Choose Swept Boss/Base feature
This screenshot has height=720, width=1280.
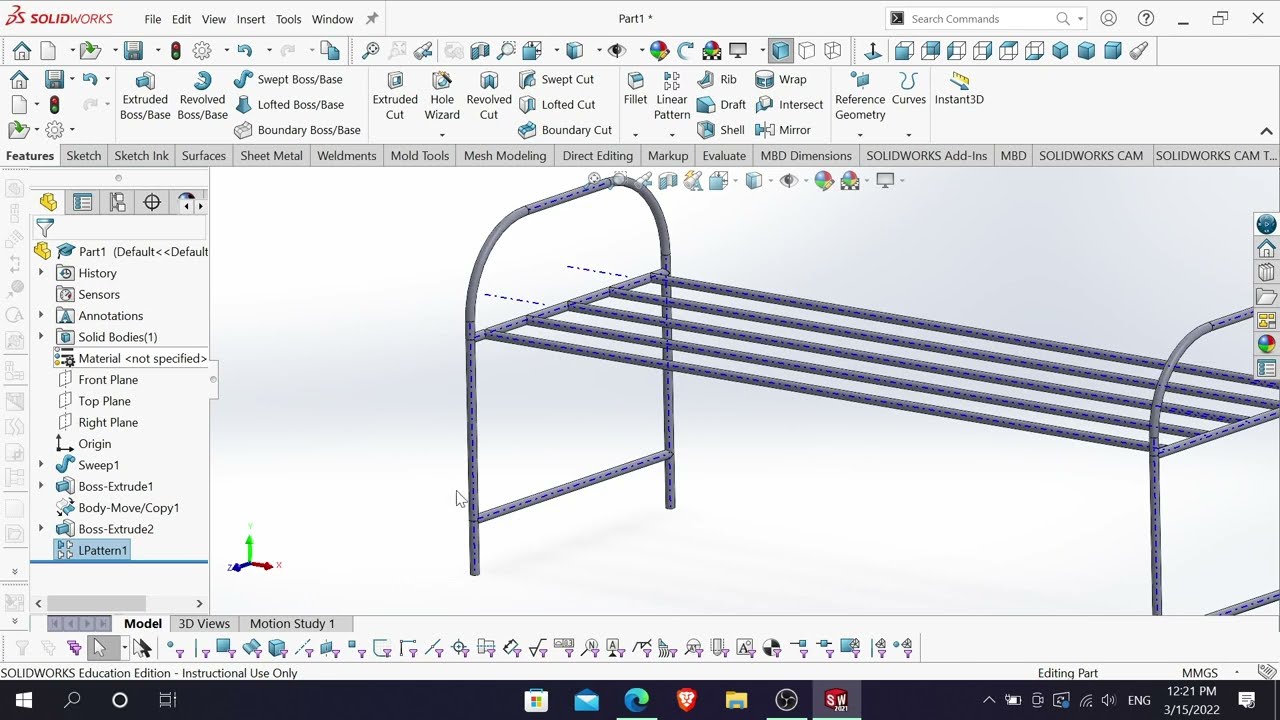coord(288,79)
